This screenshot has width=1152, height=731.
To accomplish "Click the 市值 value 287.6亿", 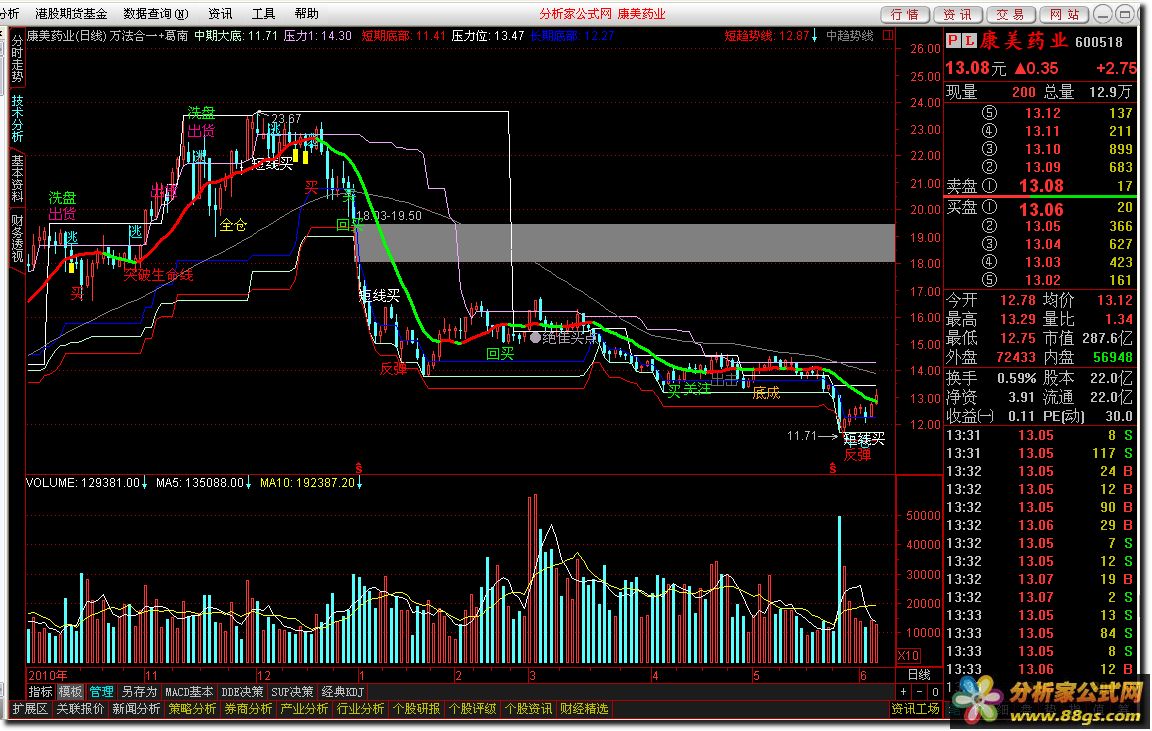I will coord(1106,338).
